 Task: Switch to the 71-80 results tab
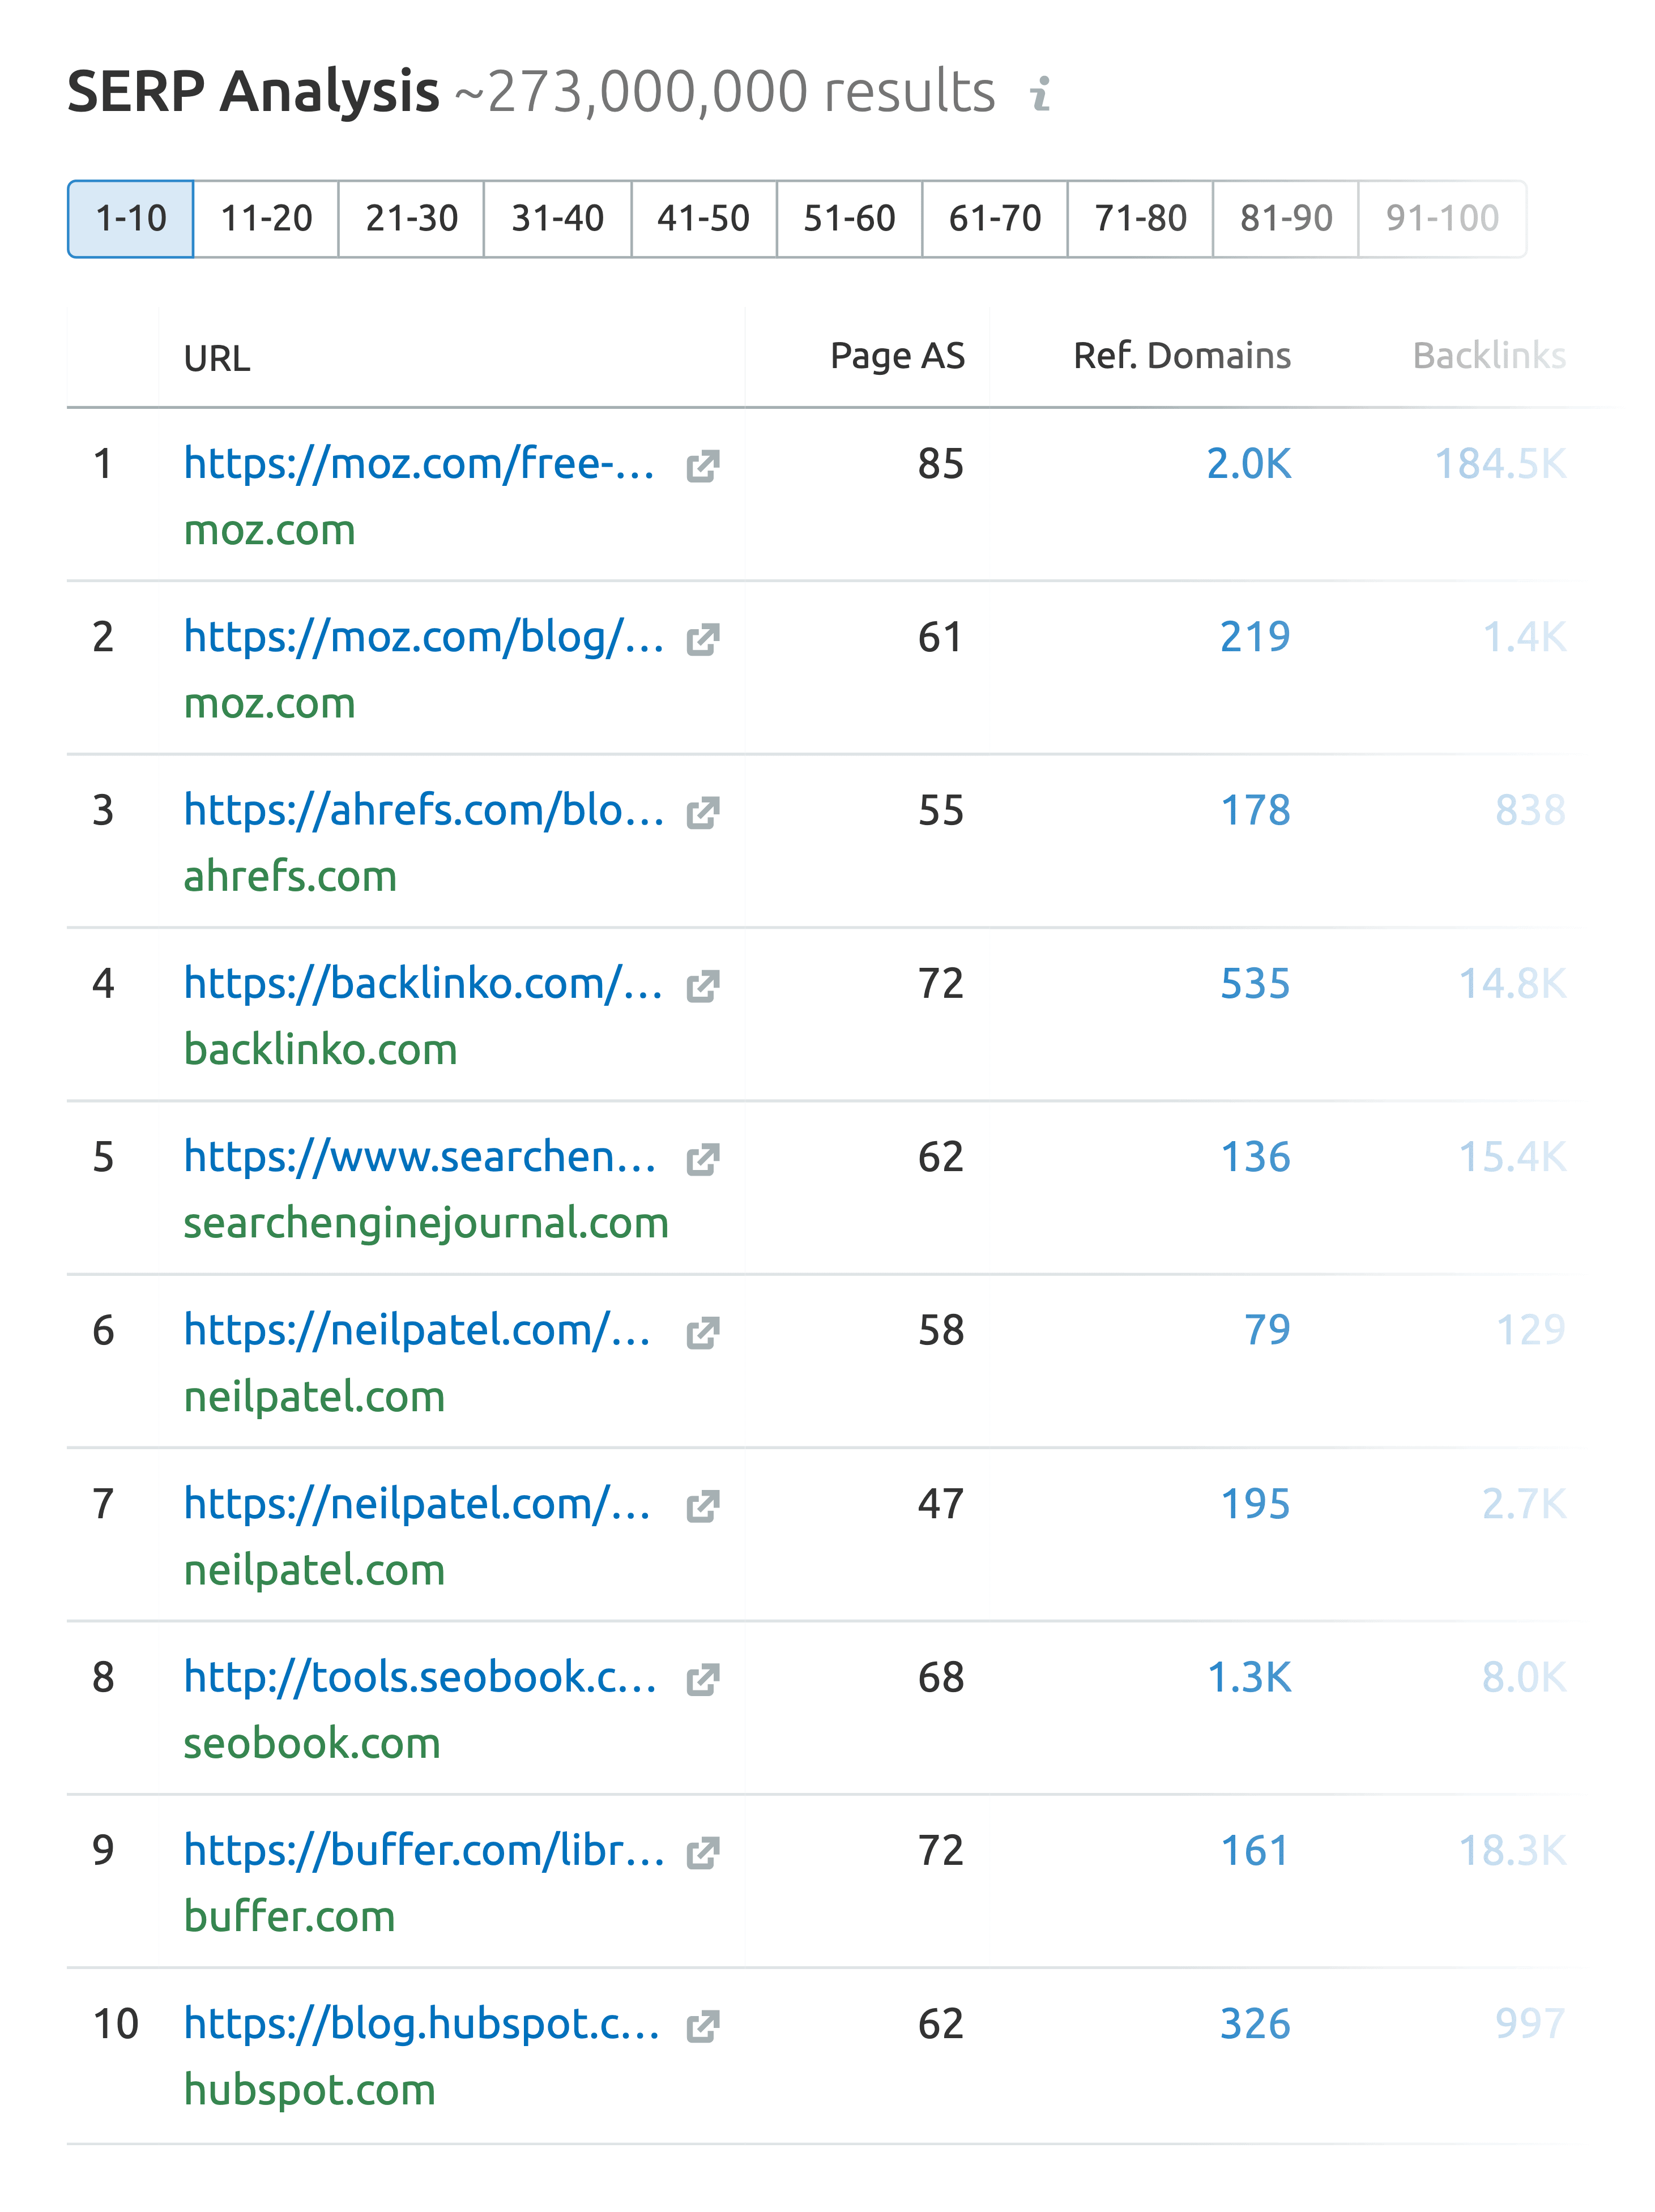[1140, 219]
